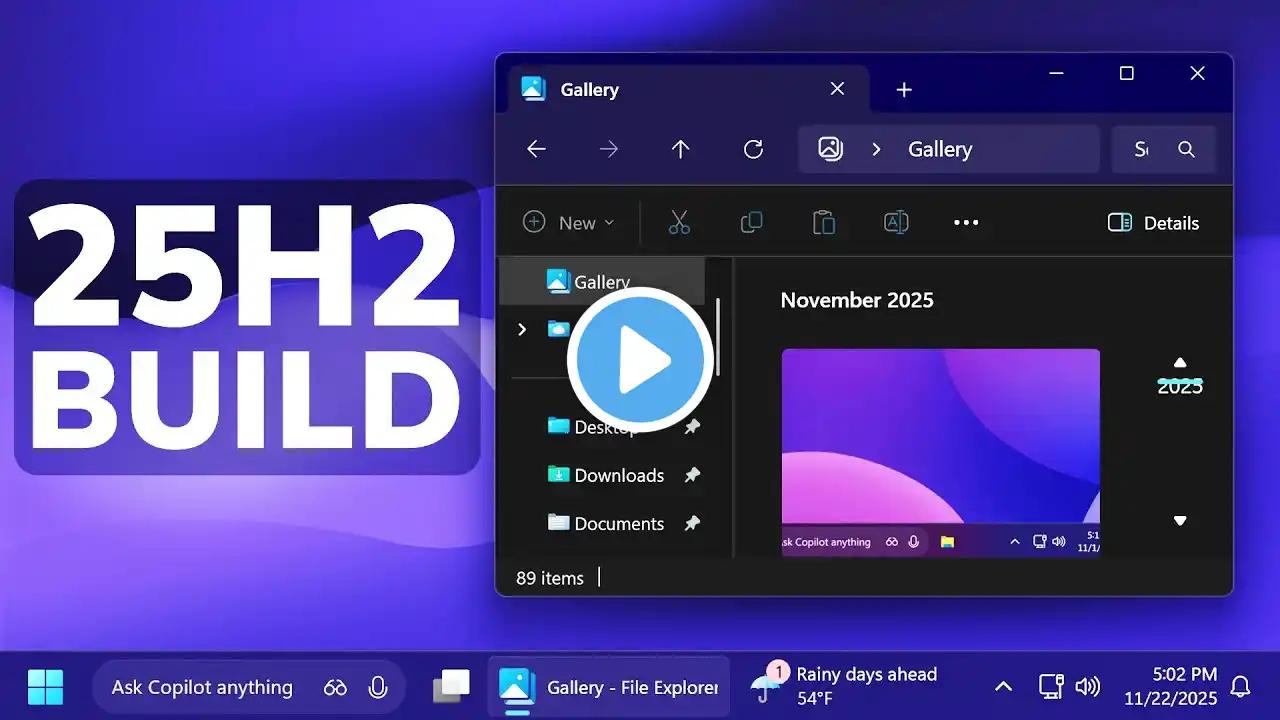The height and width of the screenshot is (720, 1280).
Task: Cut the selected item
Action: (x=680, y=222)
